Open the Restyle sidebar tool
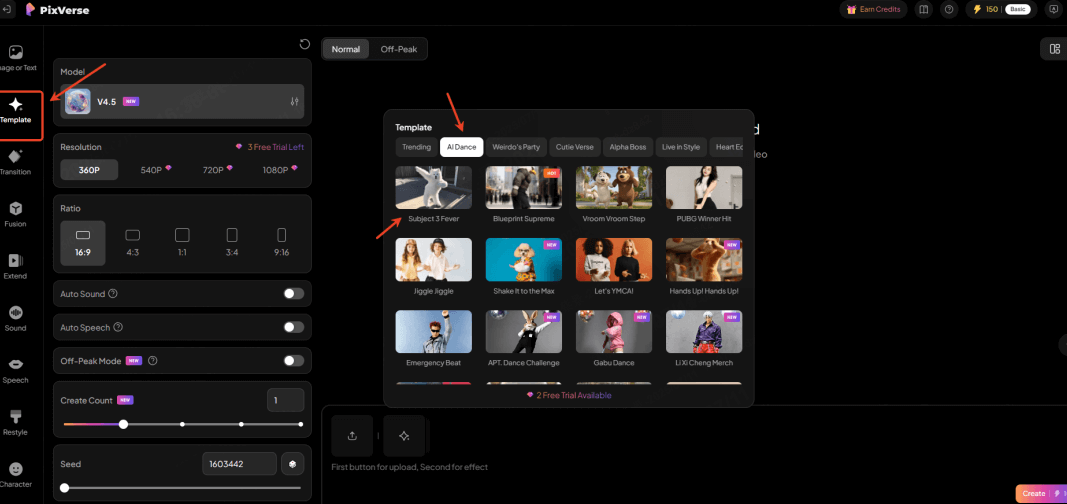Screen dimensions: 1067x504 (x=16, y=423)
